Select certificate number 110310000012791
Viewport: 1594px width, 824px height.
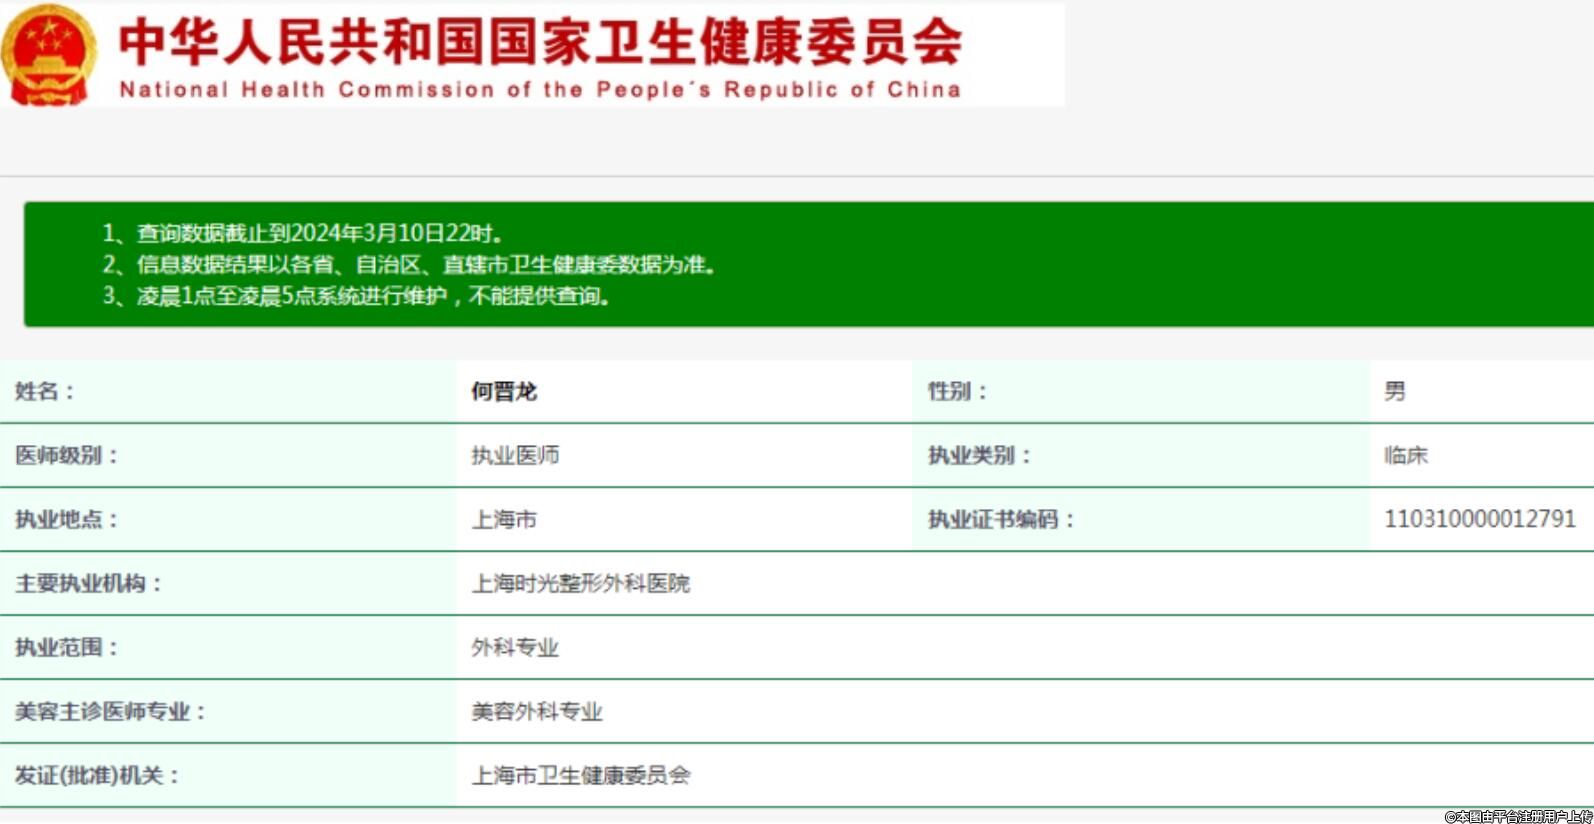click(x=1479, y=519)
